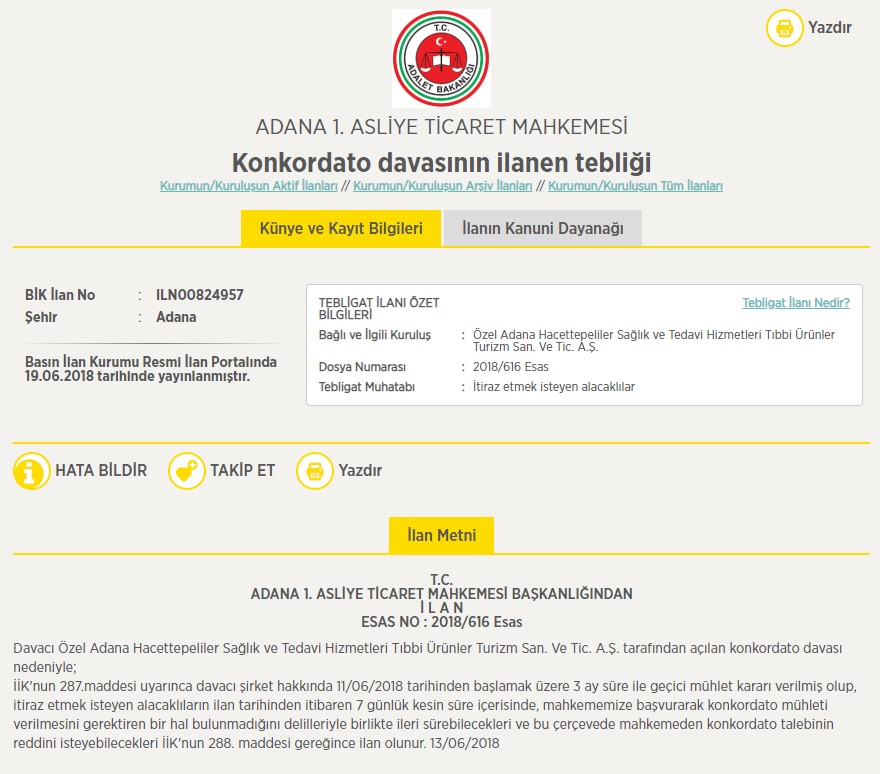Select the İlan Metni tab

click(441, 535)
